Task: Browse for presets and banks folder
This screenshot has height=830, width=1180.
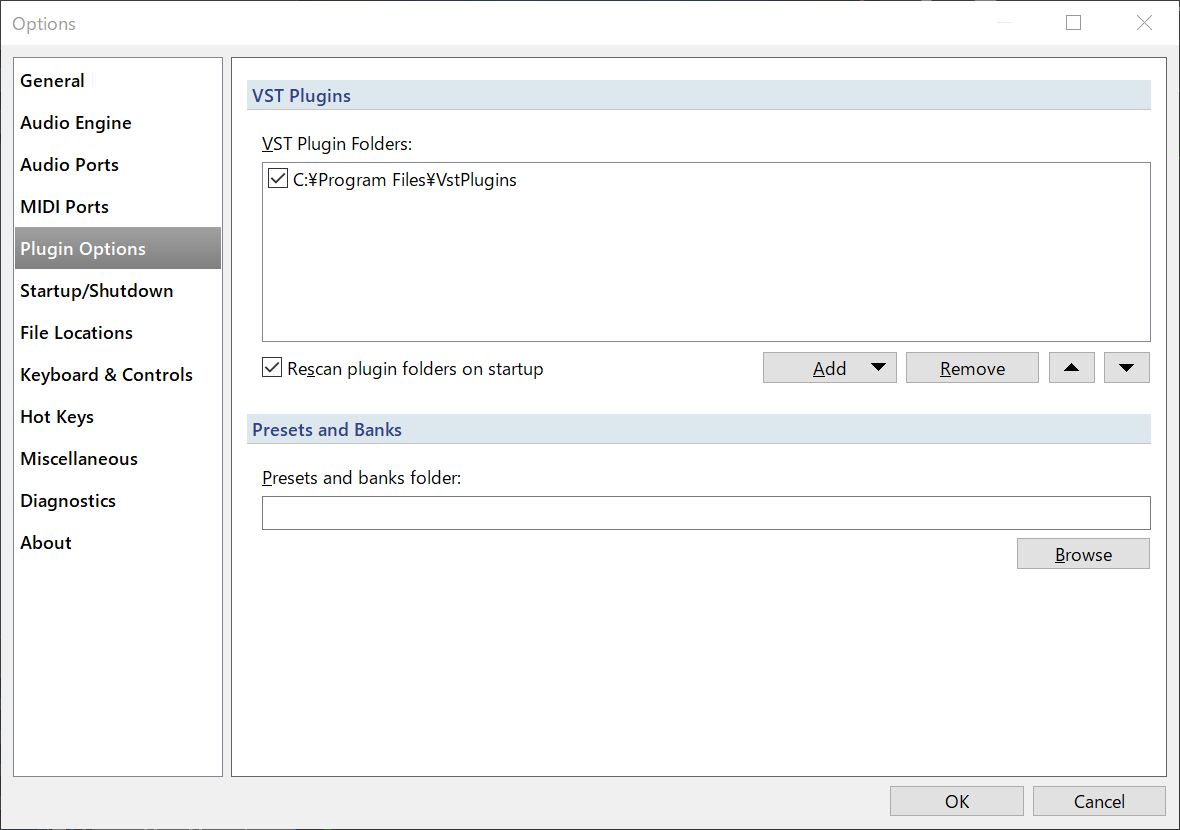Action: pyautogui.click(x=1083, y=554)
